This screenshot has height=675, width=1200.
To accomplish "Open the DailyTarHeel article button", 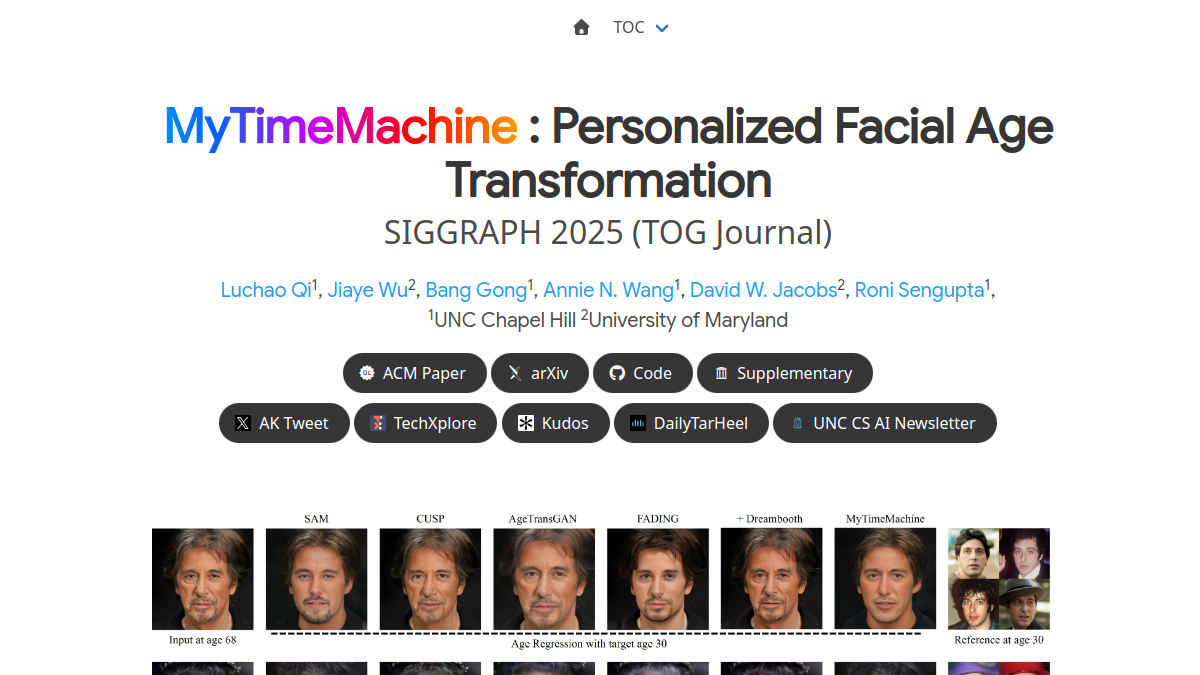I will pyautogui.click(x=691, y=423).
